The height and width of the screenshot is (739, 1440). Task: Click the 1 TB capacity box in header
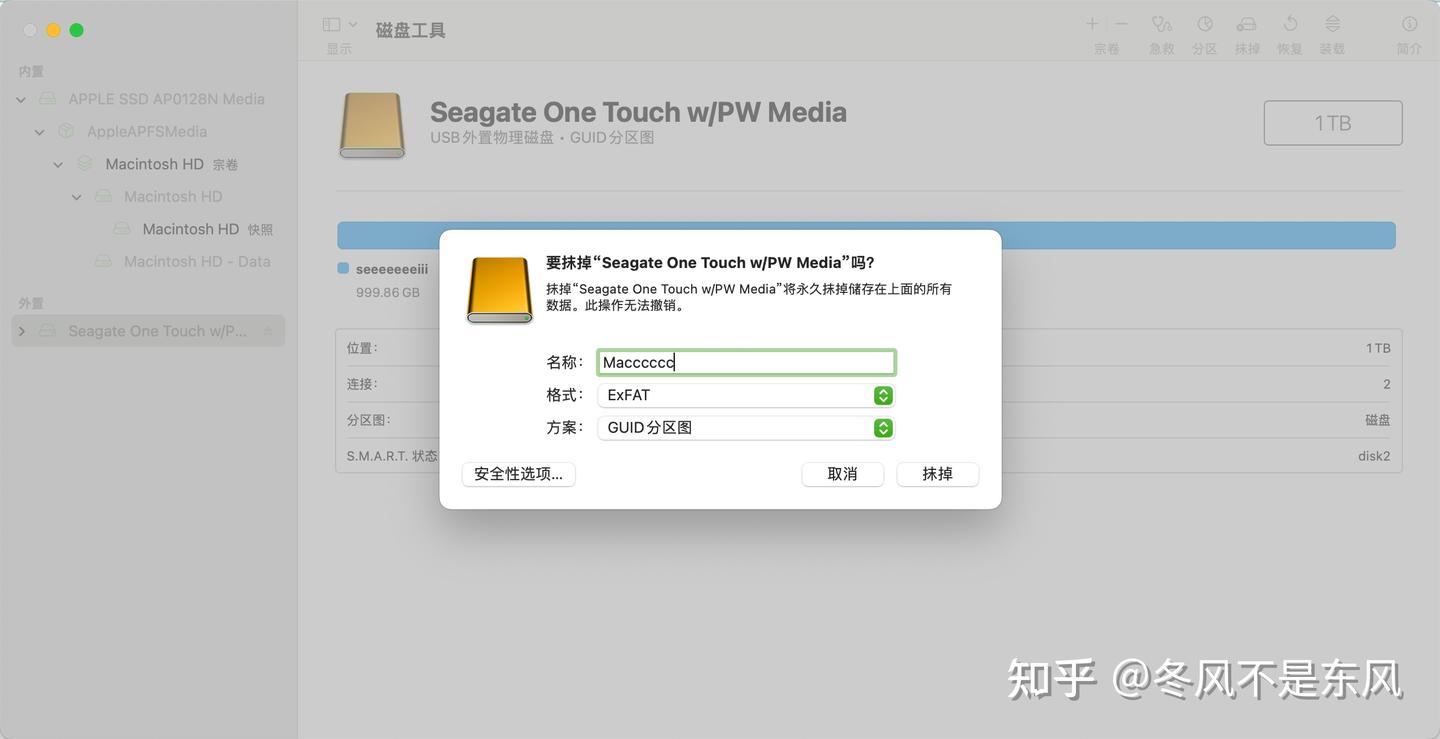[x=1333, y=123]
